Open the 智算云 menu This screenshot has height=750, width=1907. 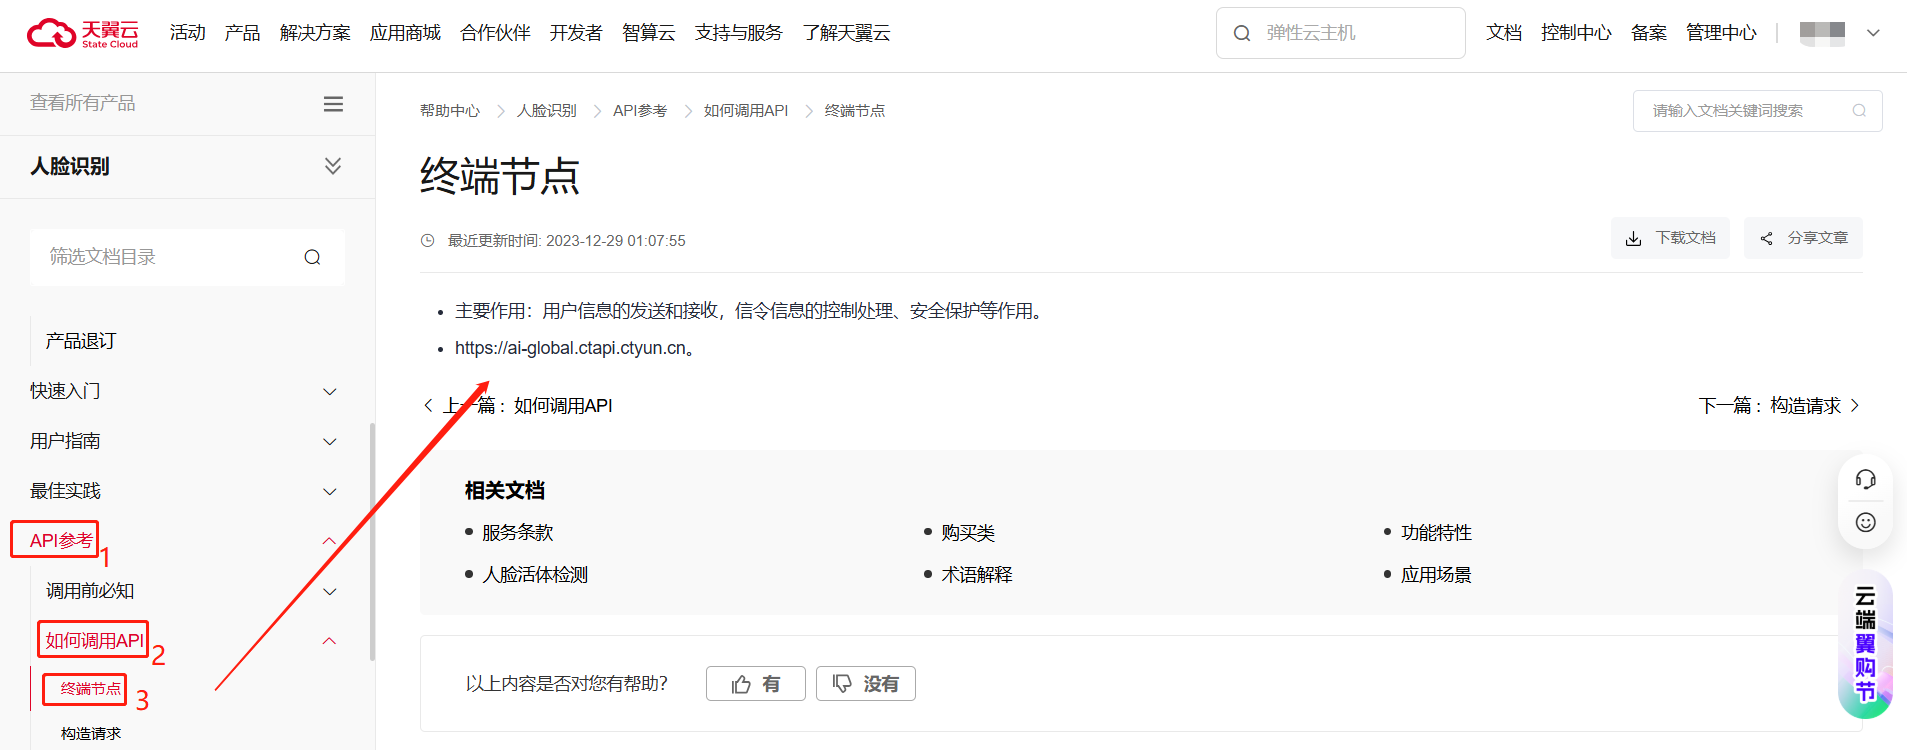click(648, 33)
